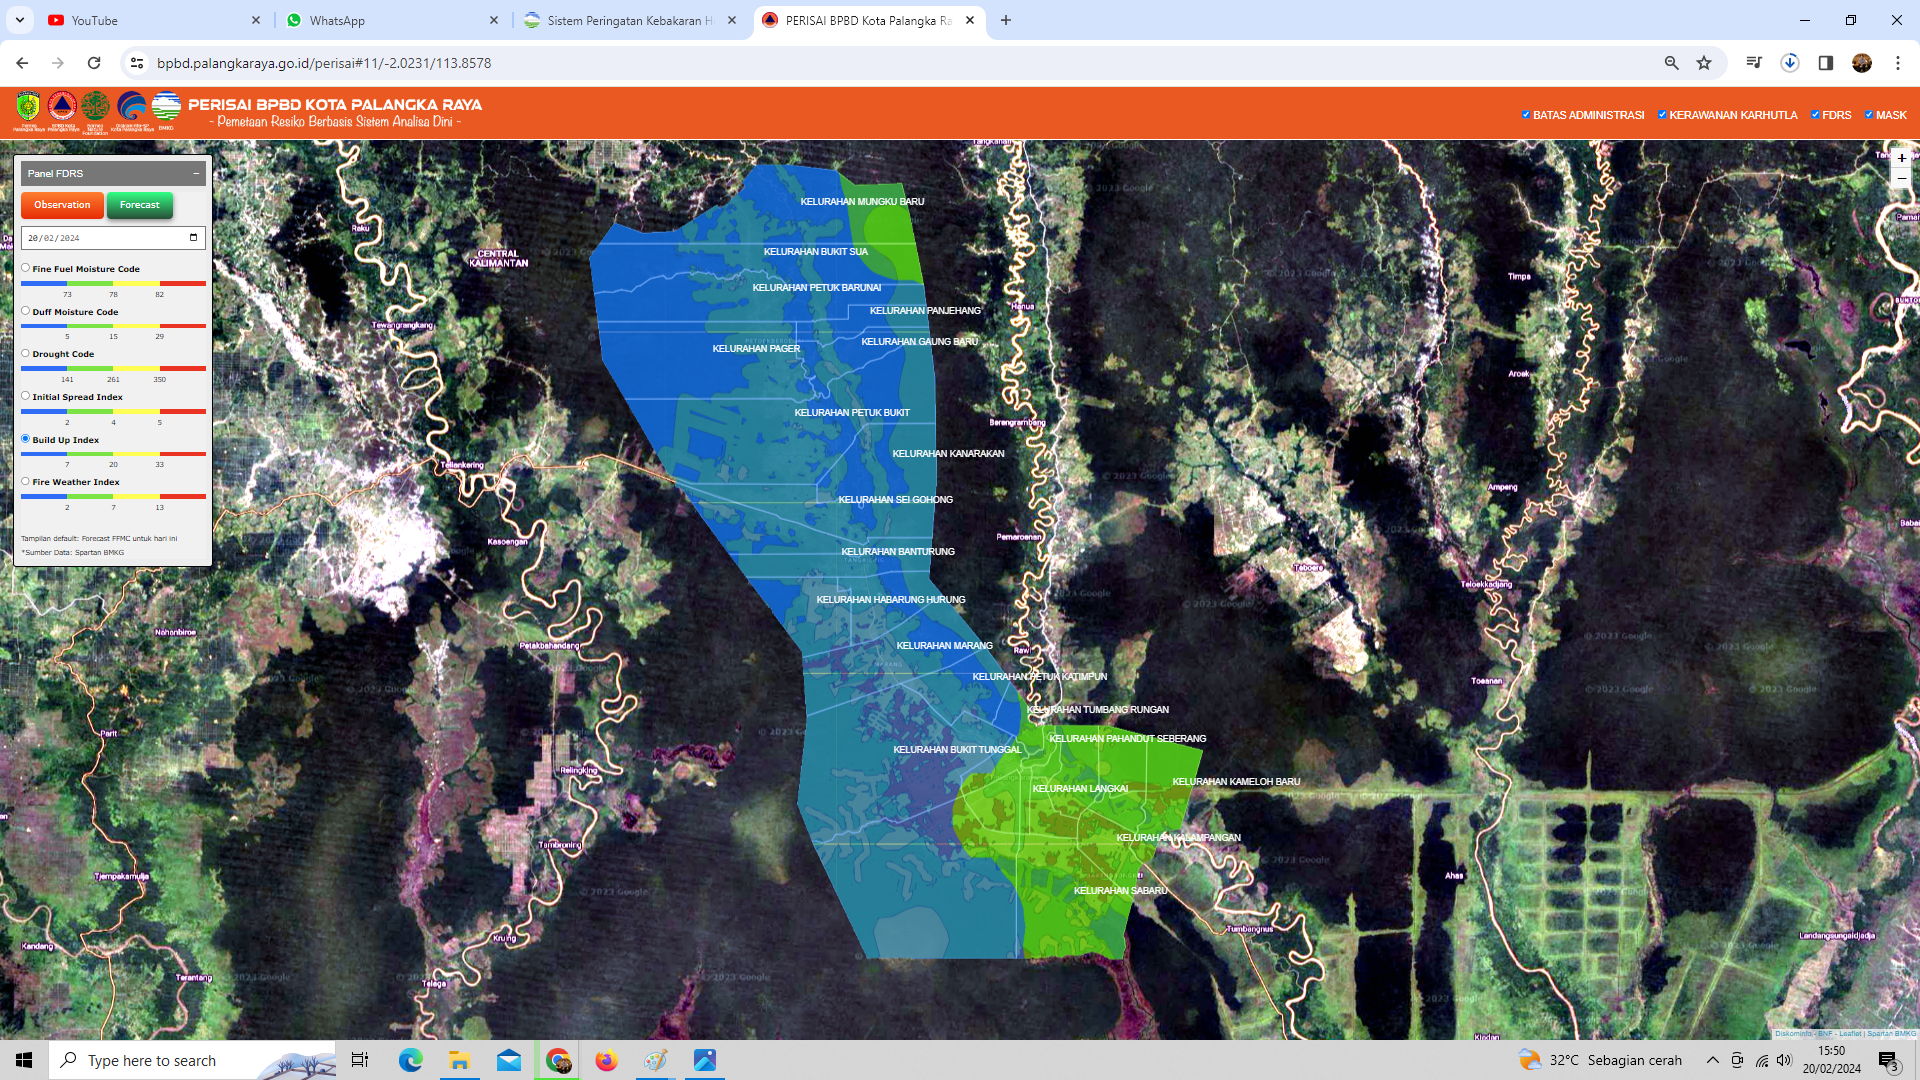Click Fine Fuel Moisture Code color legend bar

coord(113,283)
